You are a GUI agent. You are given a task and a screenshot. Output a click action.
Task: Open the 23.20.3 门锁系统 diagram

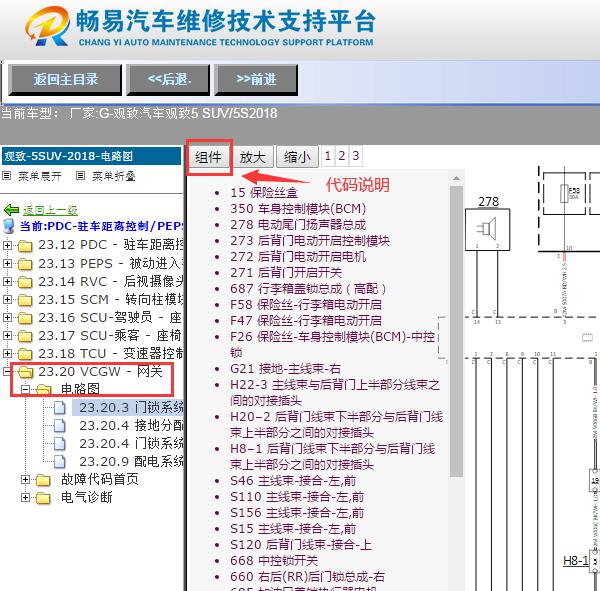point(131,408)
